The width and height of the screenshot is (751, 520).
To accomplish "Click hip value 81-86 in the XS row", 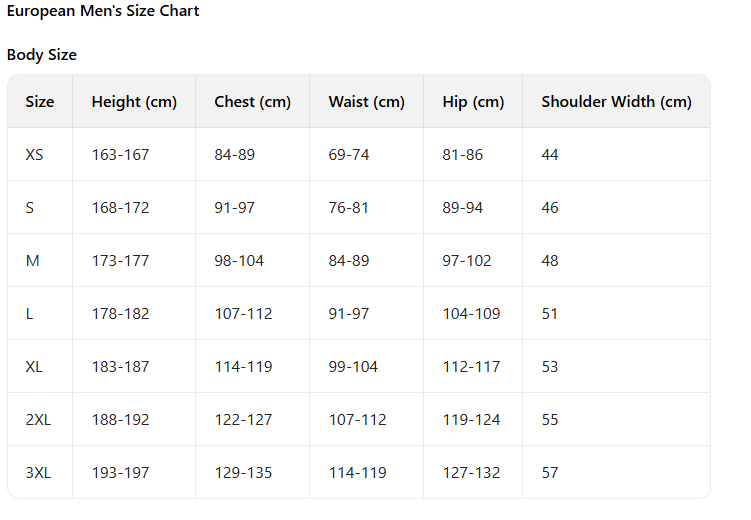I will (x=463, y=155).
